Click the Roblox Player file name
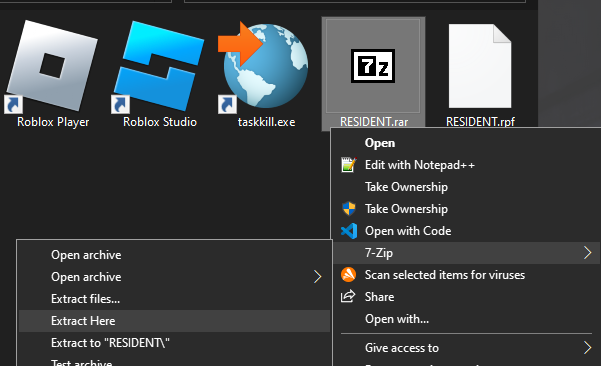The width and height of the screenshot is (601, 366). [x=53, y=122]
